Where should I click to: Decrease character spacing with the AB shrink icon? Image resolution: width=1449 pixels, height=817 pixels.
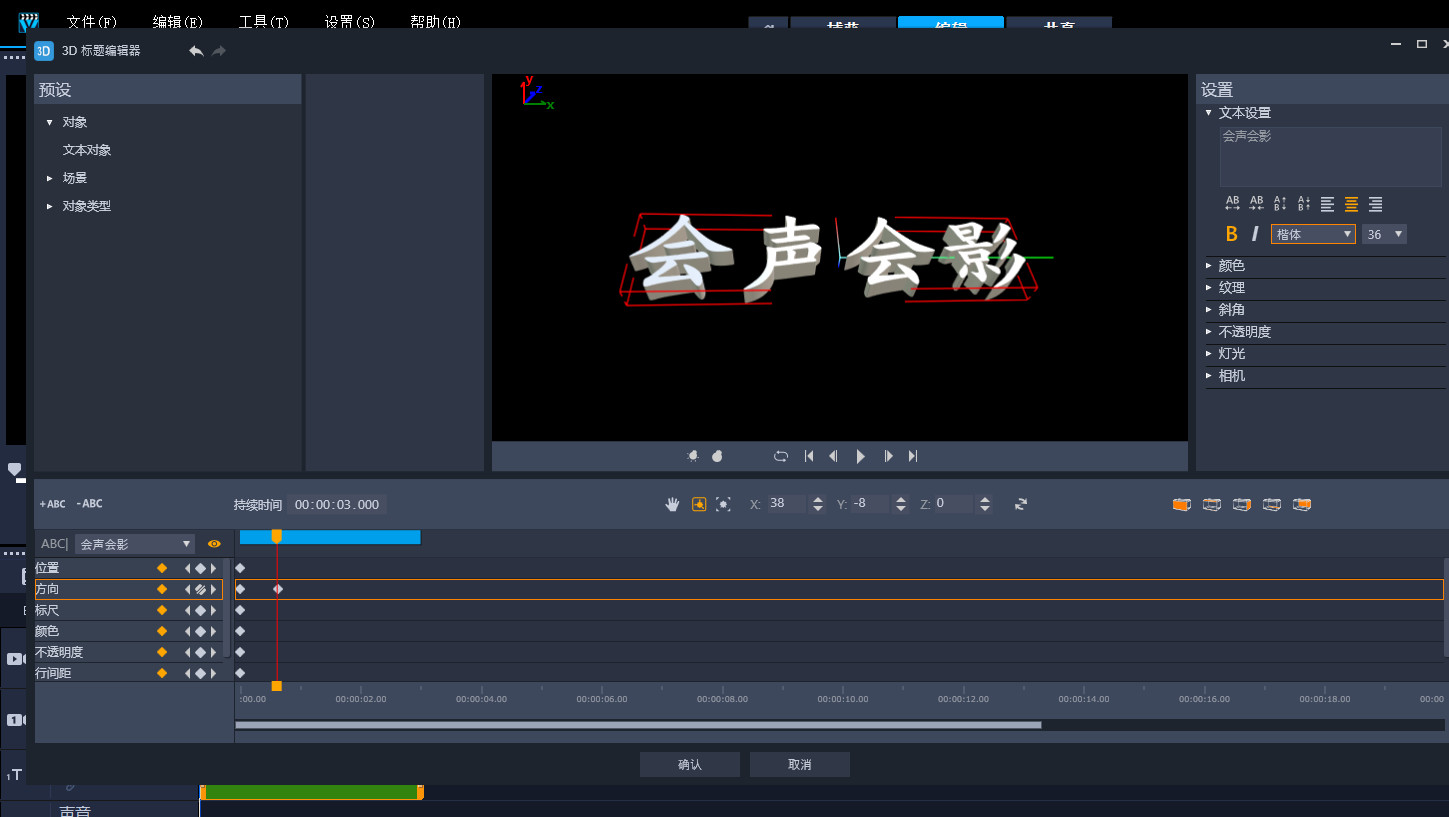click(x=1256, y=204)
